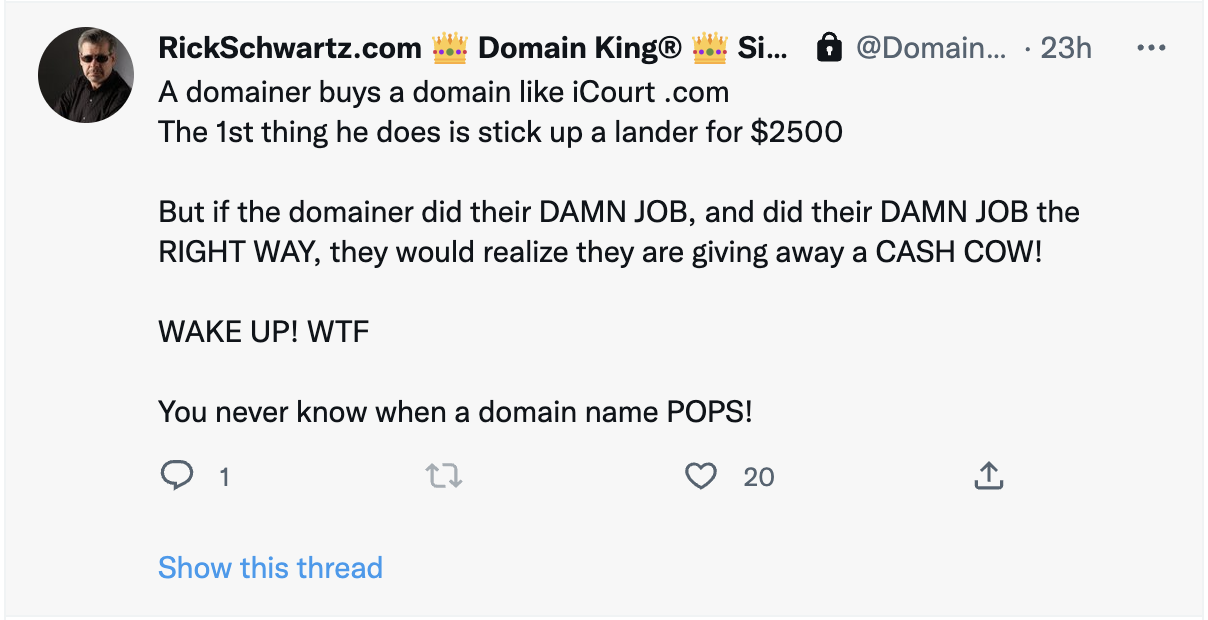Click the padlock protected-account icon
Viewport: 1208px width, 620px height.
(829, 48)
